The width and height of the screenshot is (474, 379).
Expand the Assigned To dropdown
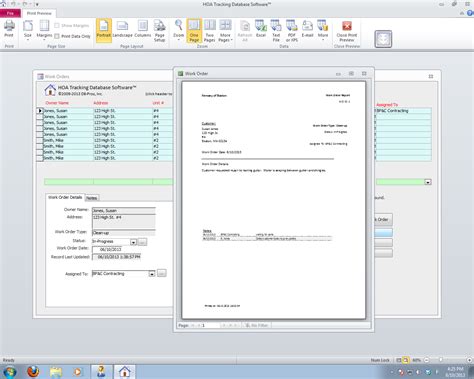(x=152, y=274)
